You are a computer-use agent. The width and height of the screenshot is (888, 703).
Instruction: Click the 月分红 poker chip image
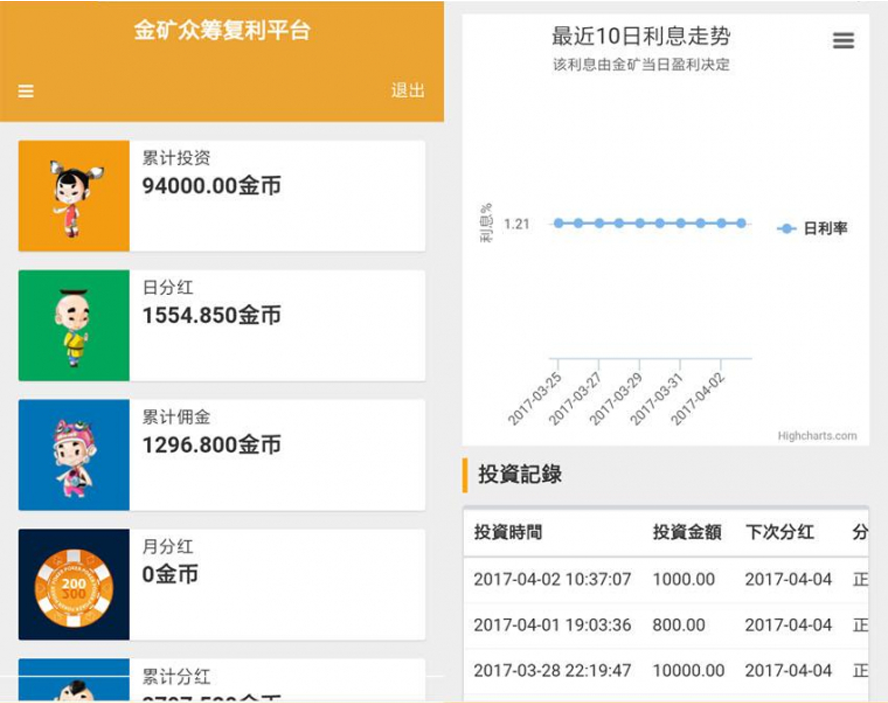74,585
